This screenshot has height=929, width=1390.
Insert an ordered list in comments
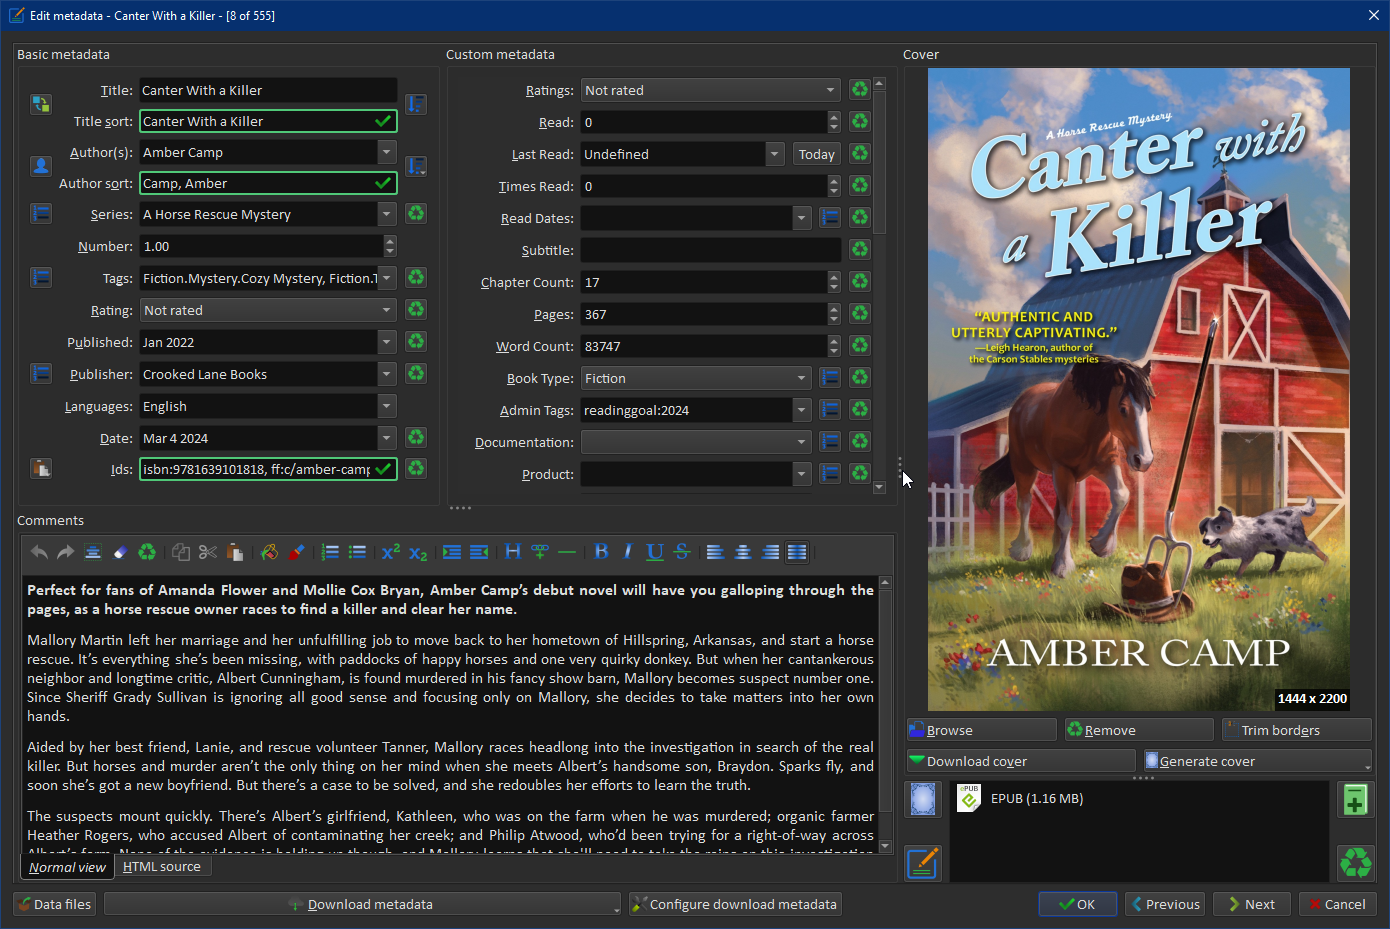coord(330,552)
